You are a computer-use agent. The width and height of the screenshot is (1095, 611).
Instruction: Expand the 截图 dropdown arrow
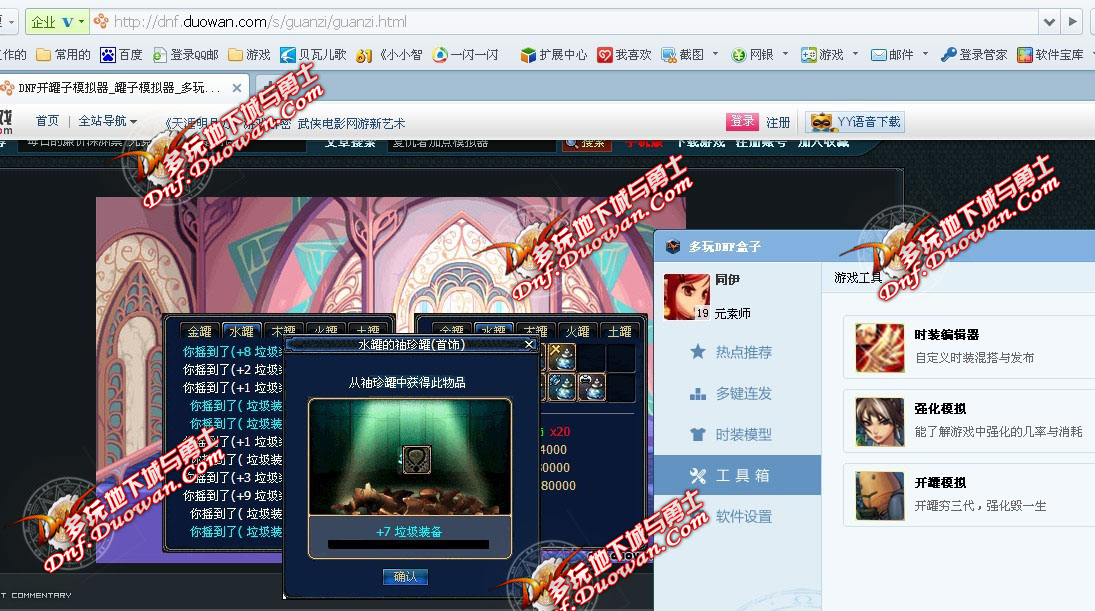(x=715, y=54)
